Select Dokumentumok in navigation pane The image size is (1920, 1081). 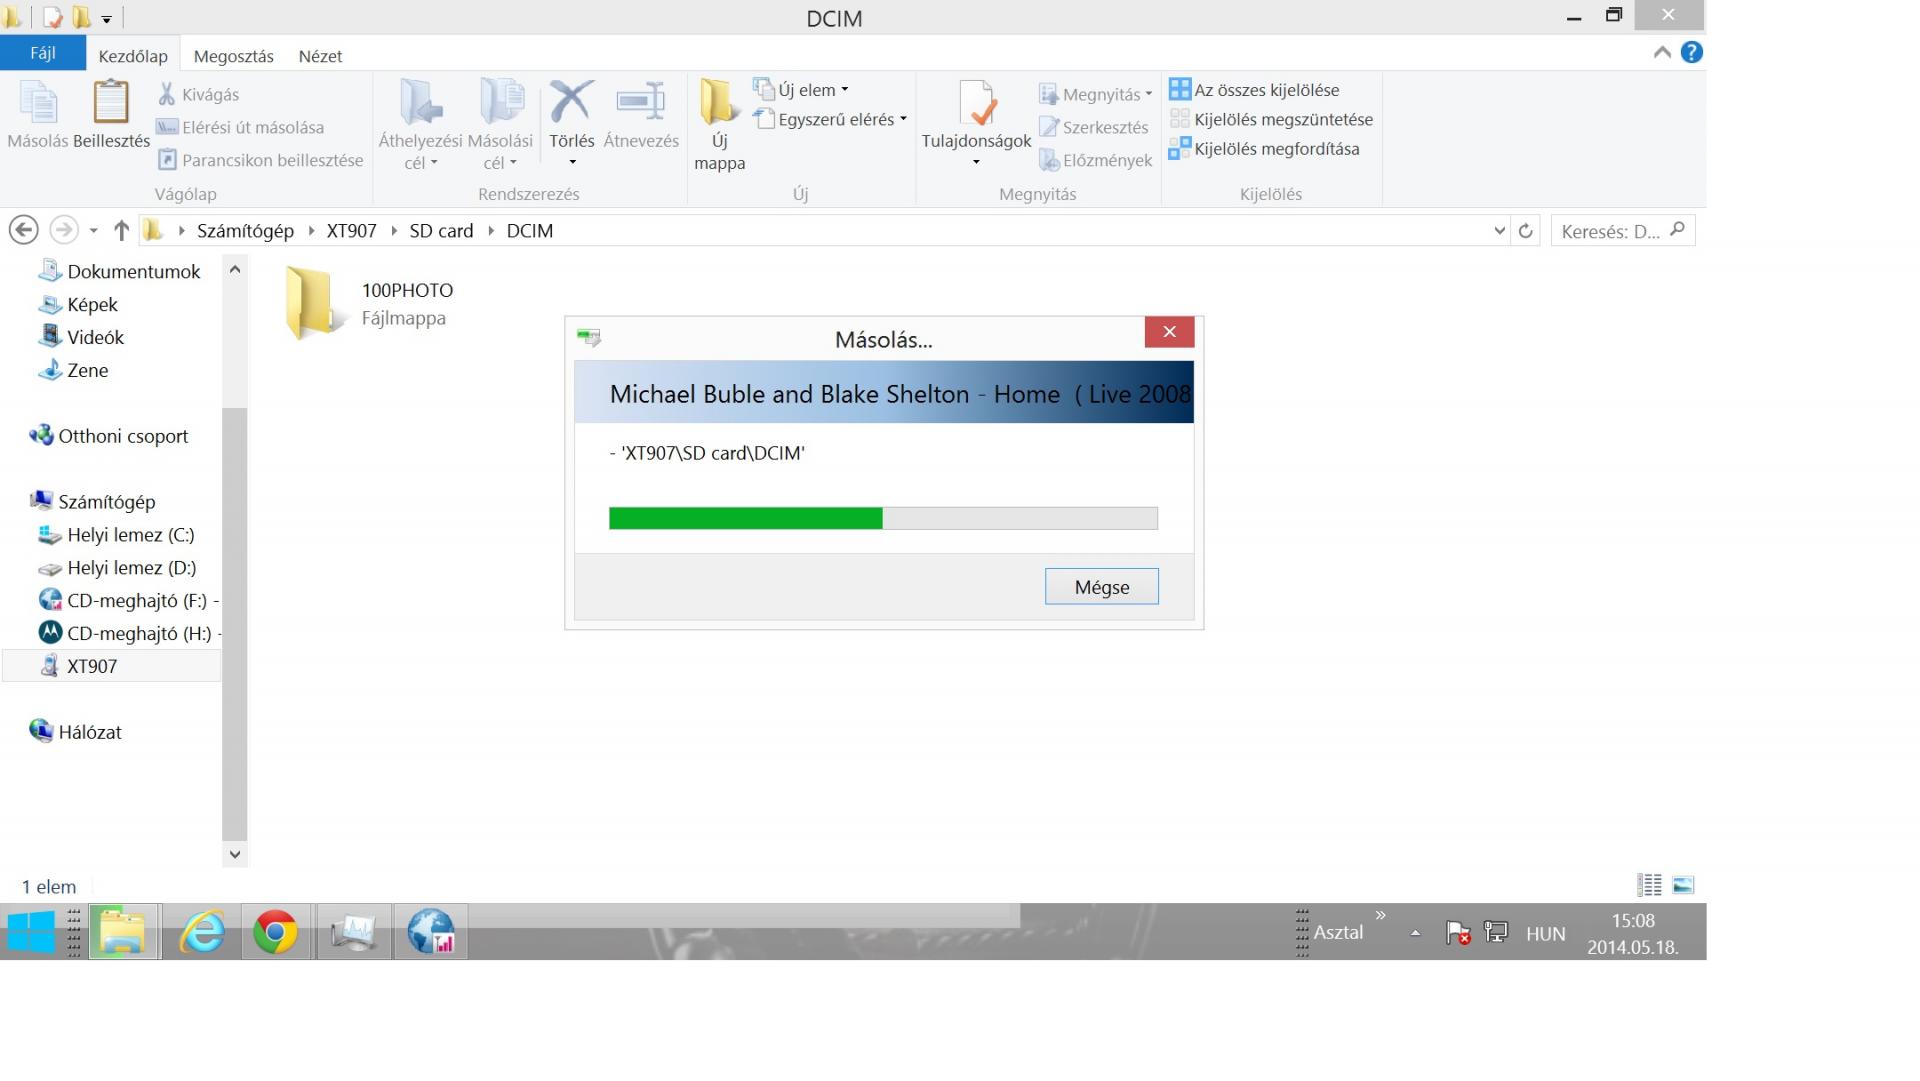point(121,271)
